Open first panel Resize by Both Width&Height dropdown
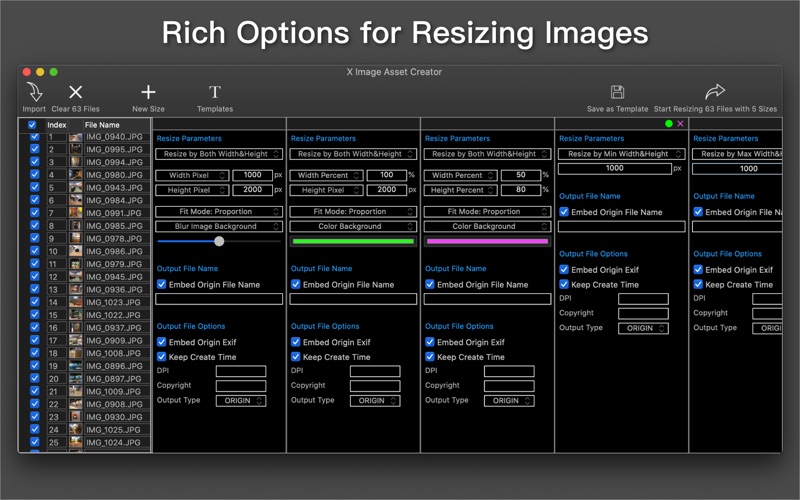Screen dimensions: 800x500 (x=219, y=154)
